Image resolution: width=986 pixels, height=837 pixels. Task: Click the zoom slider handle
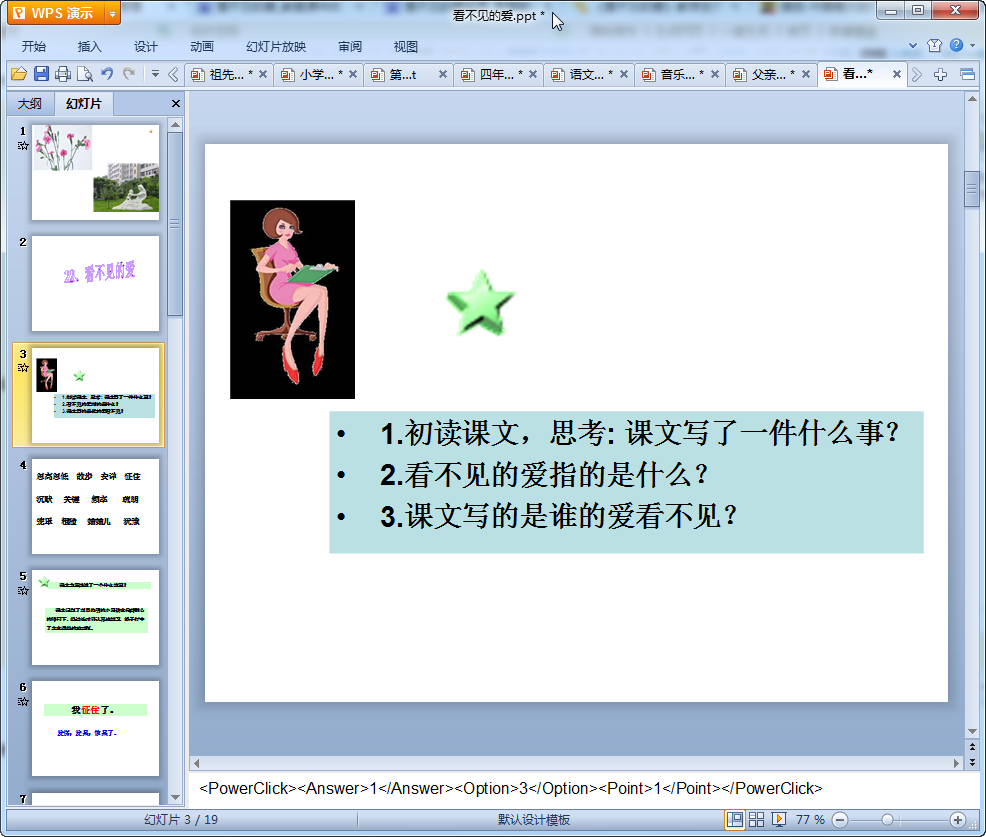[887, 819]
